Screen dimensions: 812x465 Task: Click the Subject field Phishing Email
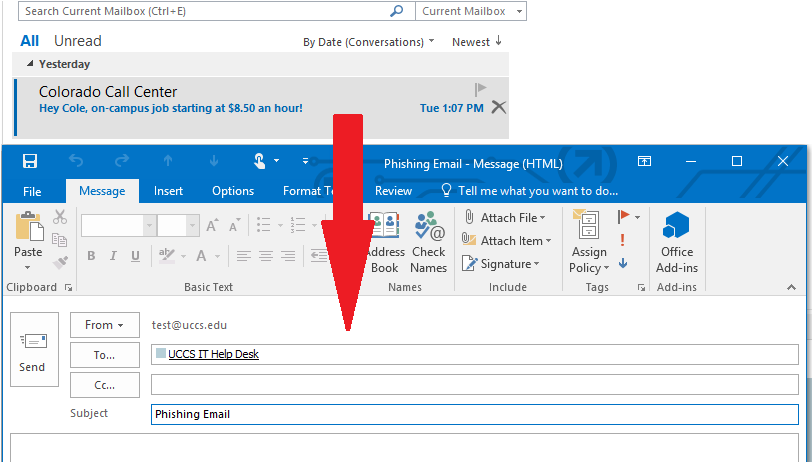tap(475, 414)
